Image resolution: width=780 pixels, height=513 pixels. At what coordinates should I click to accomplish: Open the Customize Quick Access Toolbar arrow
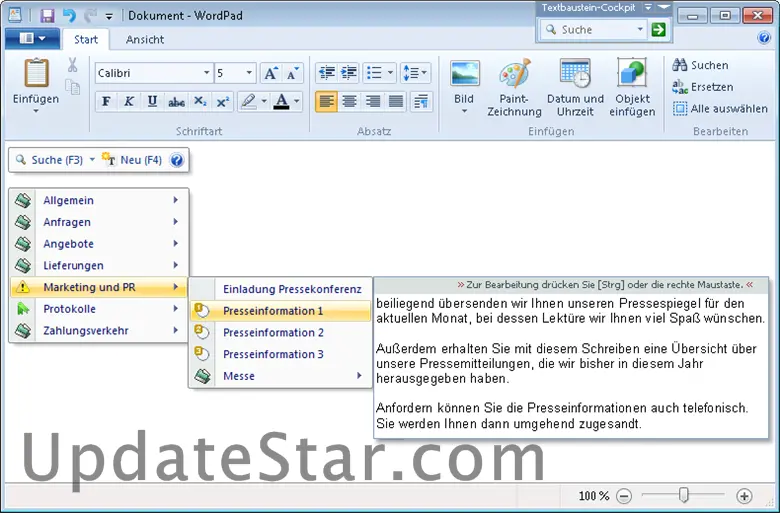tap(109, 16)
